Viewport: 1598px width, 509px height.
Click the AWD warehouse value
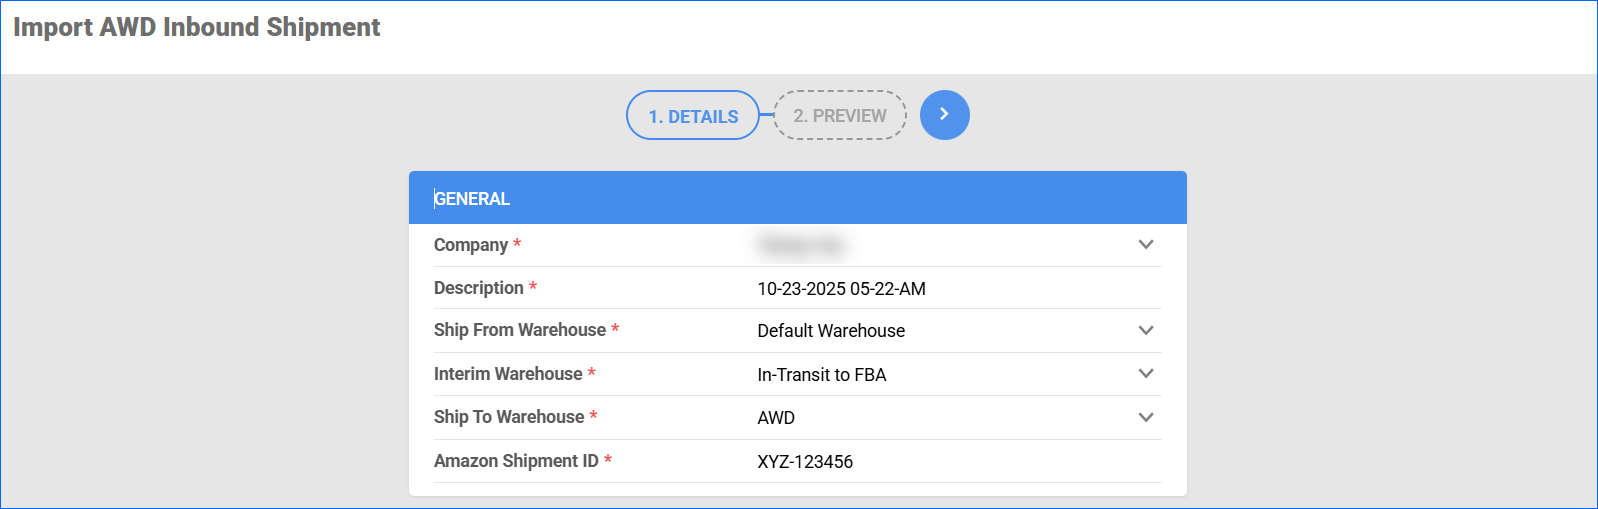(776, 418)
